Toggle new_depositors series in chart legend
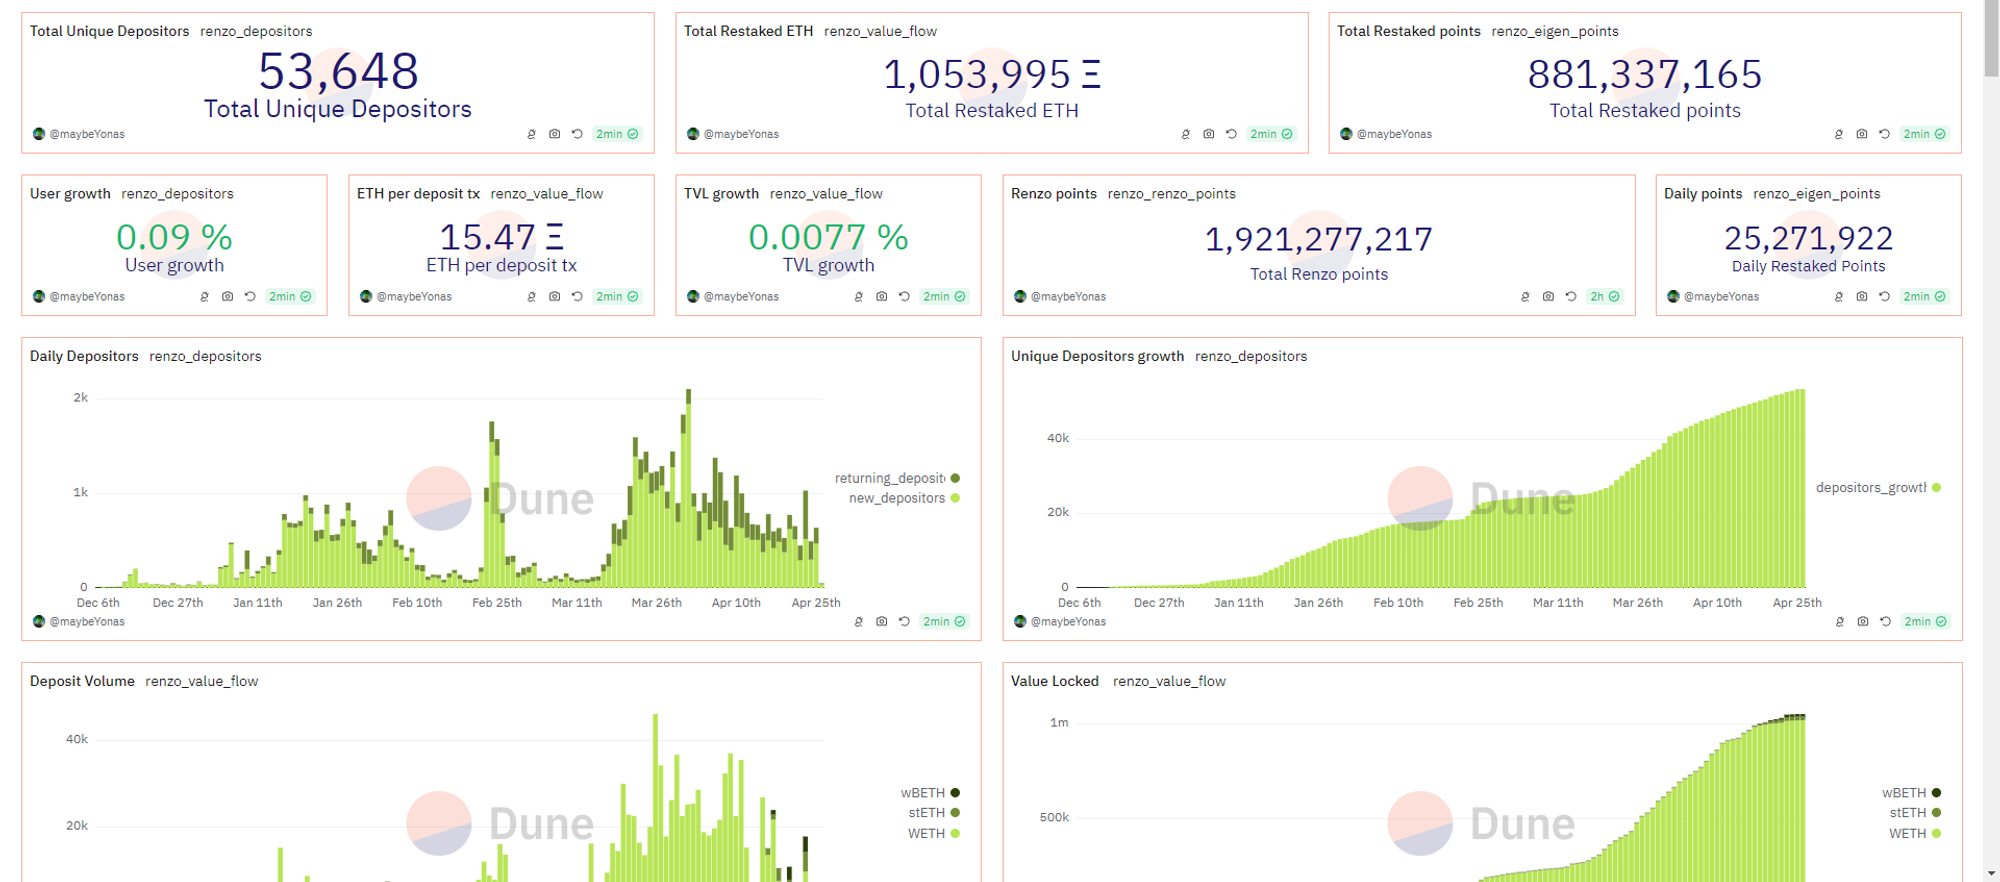 897,498
